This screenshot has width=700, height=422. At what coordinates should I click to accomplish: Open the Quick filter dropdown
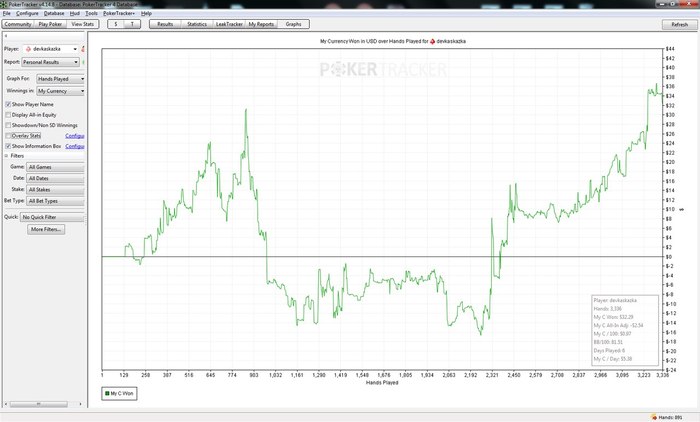(x=52, y=217)
